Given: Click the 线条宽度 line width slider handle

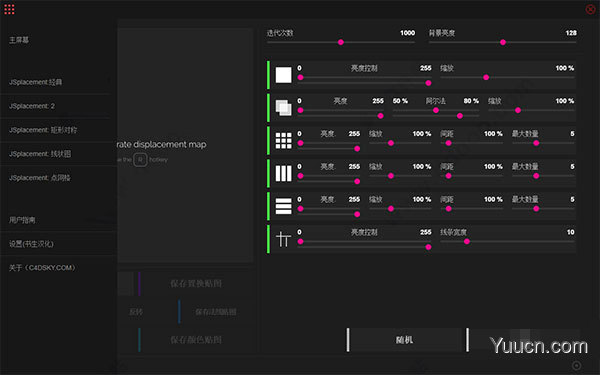Looking at the screenshot, I should point(467,241).
